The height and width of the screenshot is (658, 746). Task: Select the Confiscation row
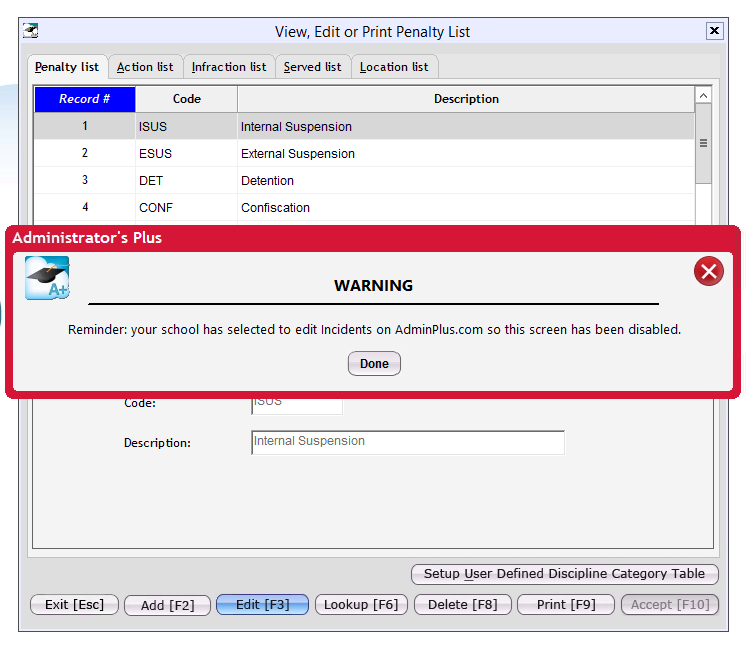click(x=364, y=207)
